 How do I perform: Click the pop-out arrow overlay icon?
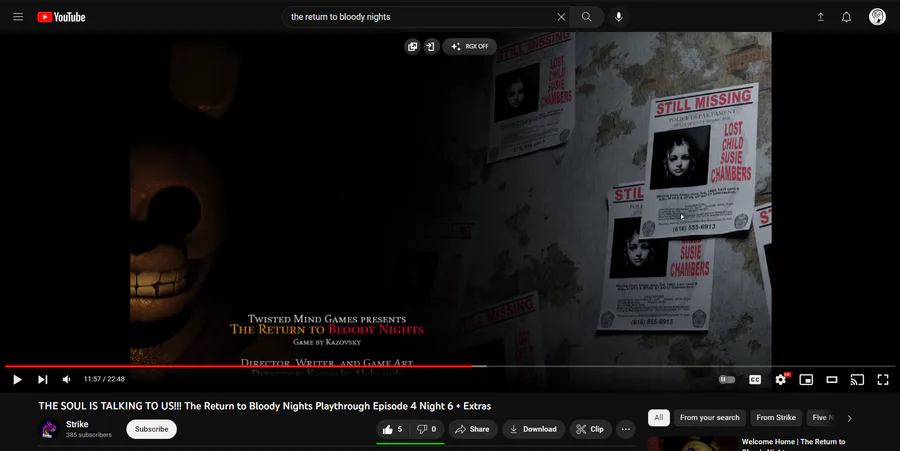[x=431, y=46]
